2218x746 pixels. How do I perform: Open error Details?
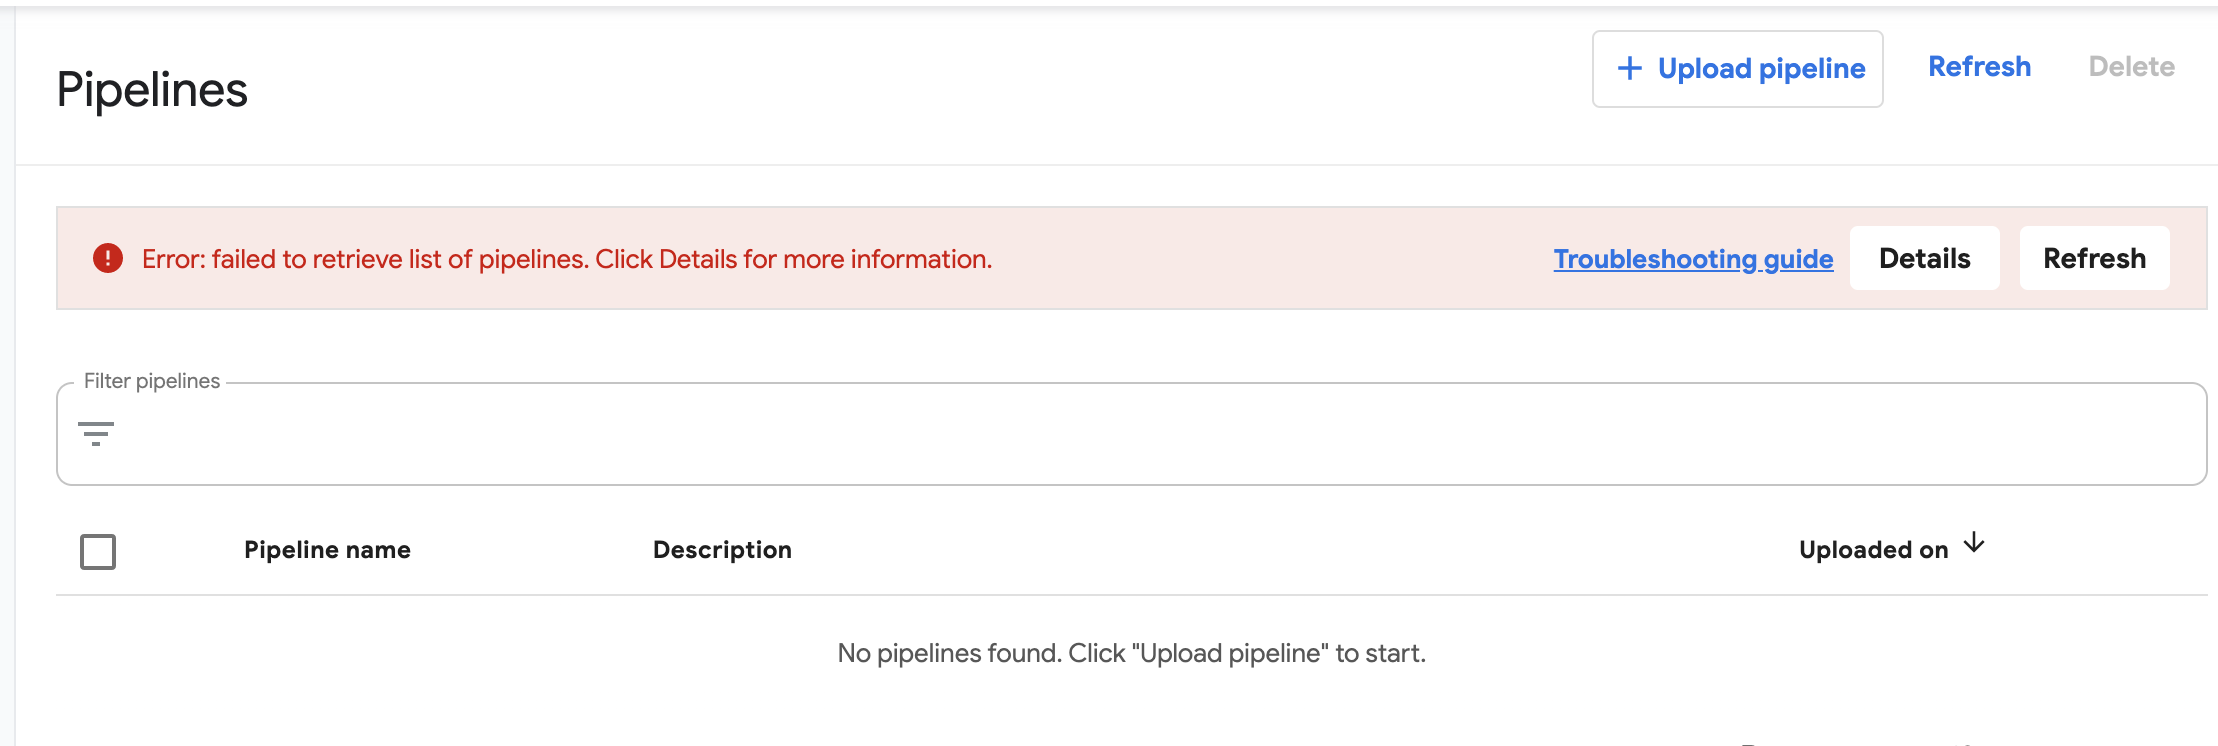pyautogui.click(x=1924, y=258)
